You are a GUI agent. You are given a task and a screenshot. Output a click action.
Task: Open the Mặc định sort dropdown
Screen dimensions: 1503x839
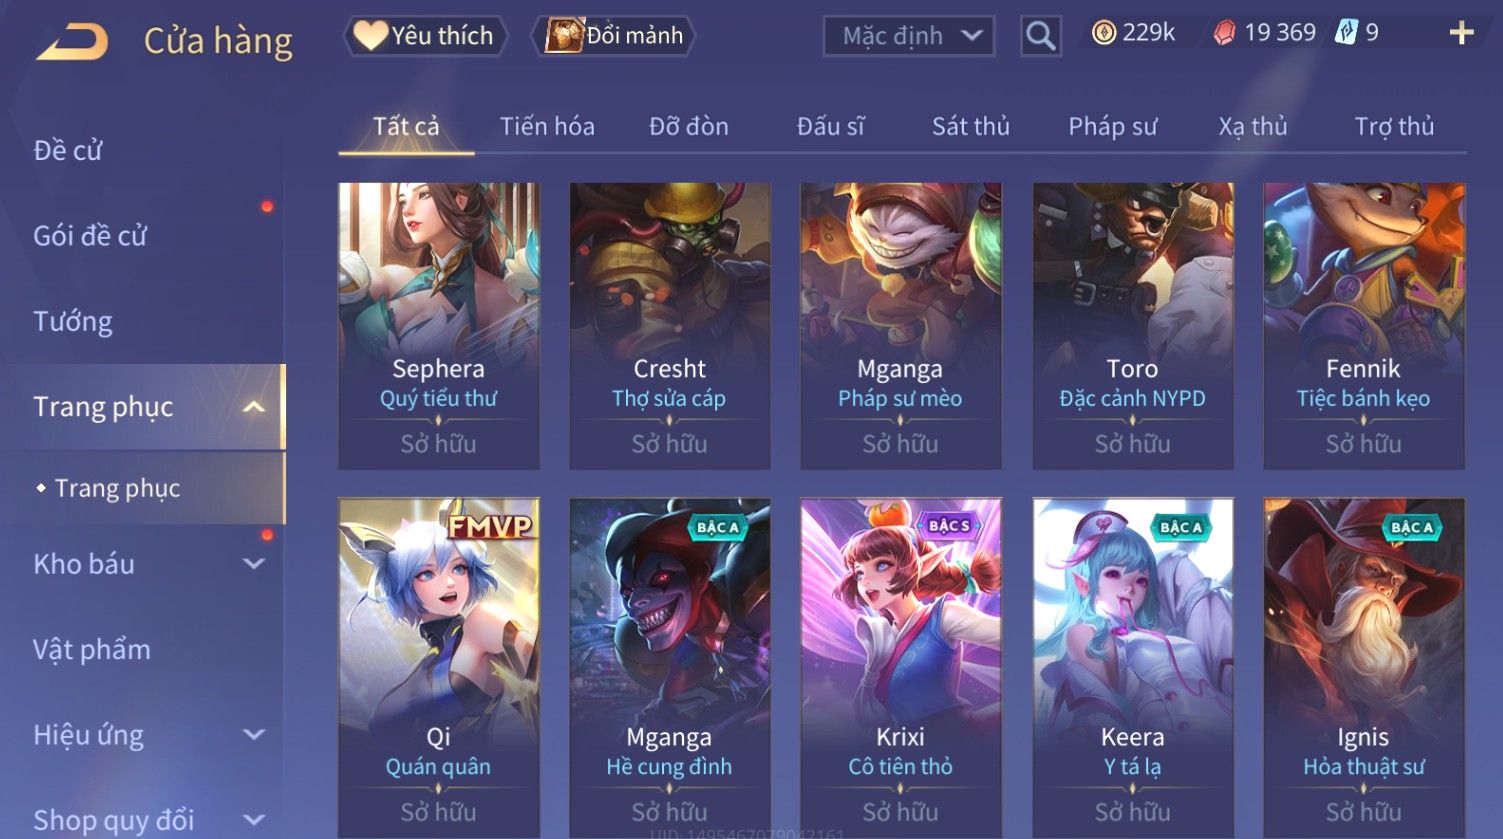pyautogui.click(x=908, y=36)
